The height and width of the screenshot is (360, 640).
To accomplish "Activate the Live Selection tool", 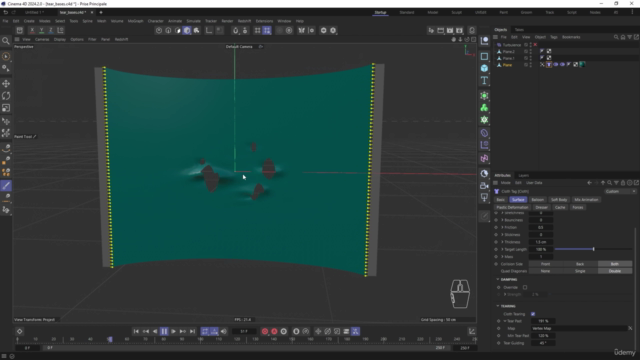I will click(x=6, y=56).
